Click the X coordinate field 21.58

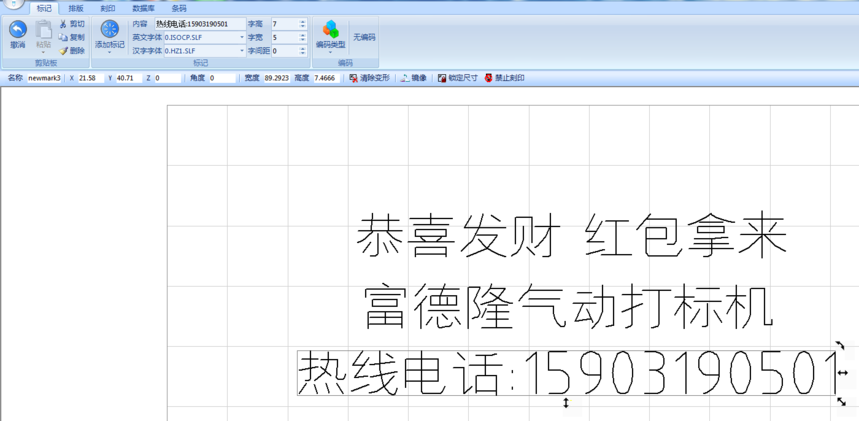pos(90,78)
